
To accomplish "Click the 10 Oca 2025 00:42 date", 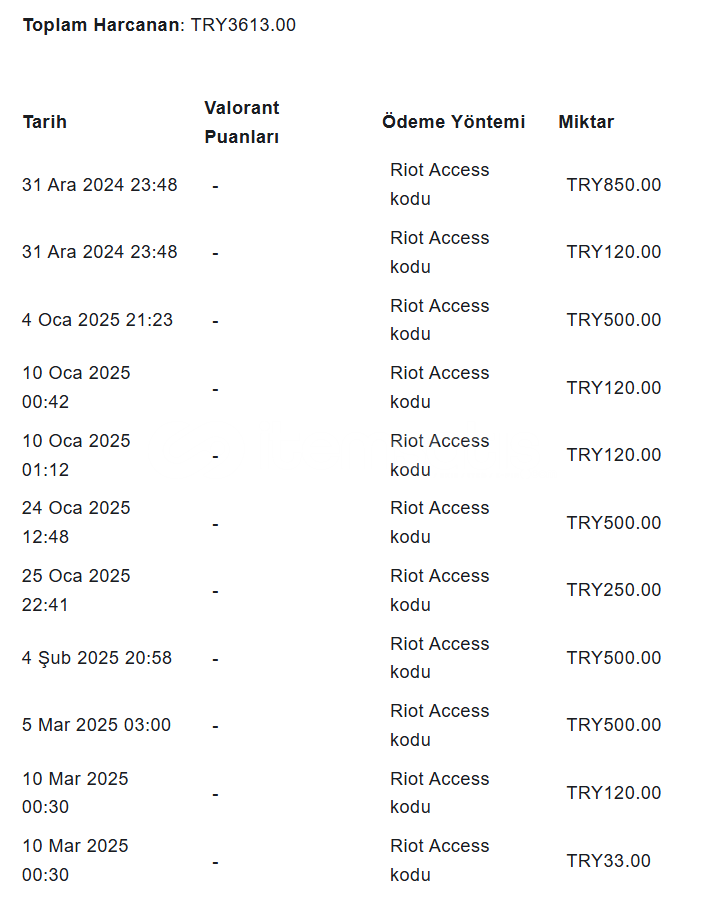I will (76, 387).
